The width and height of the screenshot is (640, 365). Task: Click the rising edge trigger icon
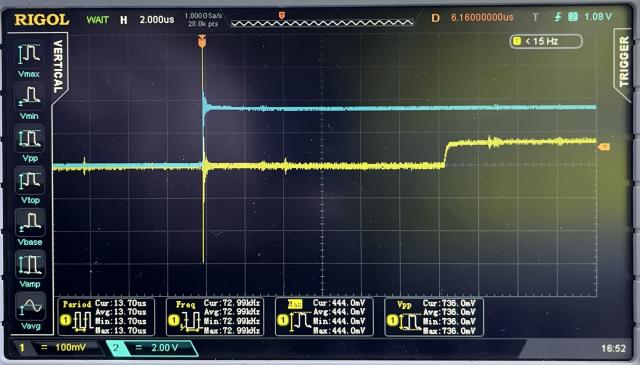point(558,17)
